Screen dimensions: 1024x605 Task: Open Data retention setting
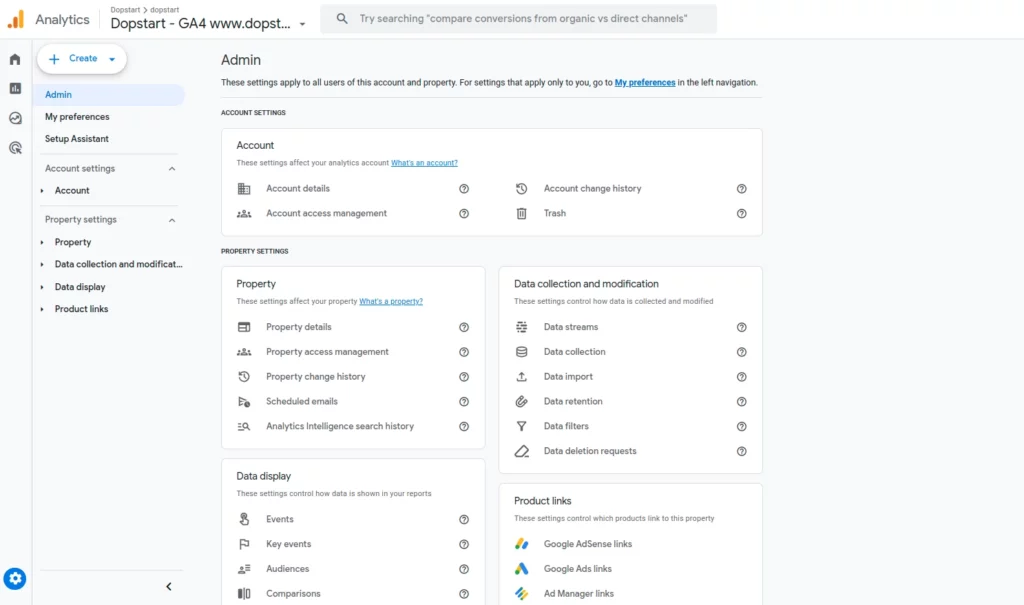(573, 401)
